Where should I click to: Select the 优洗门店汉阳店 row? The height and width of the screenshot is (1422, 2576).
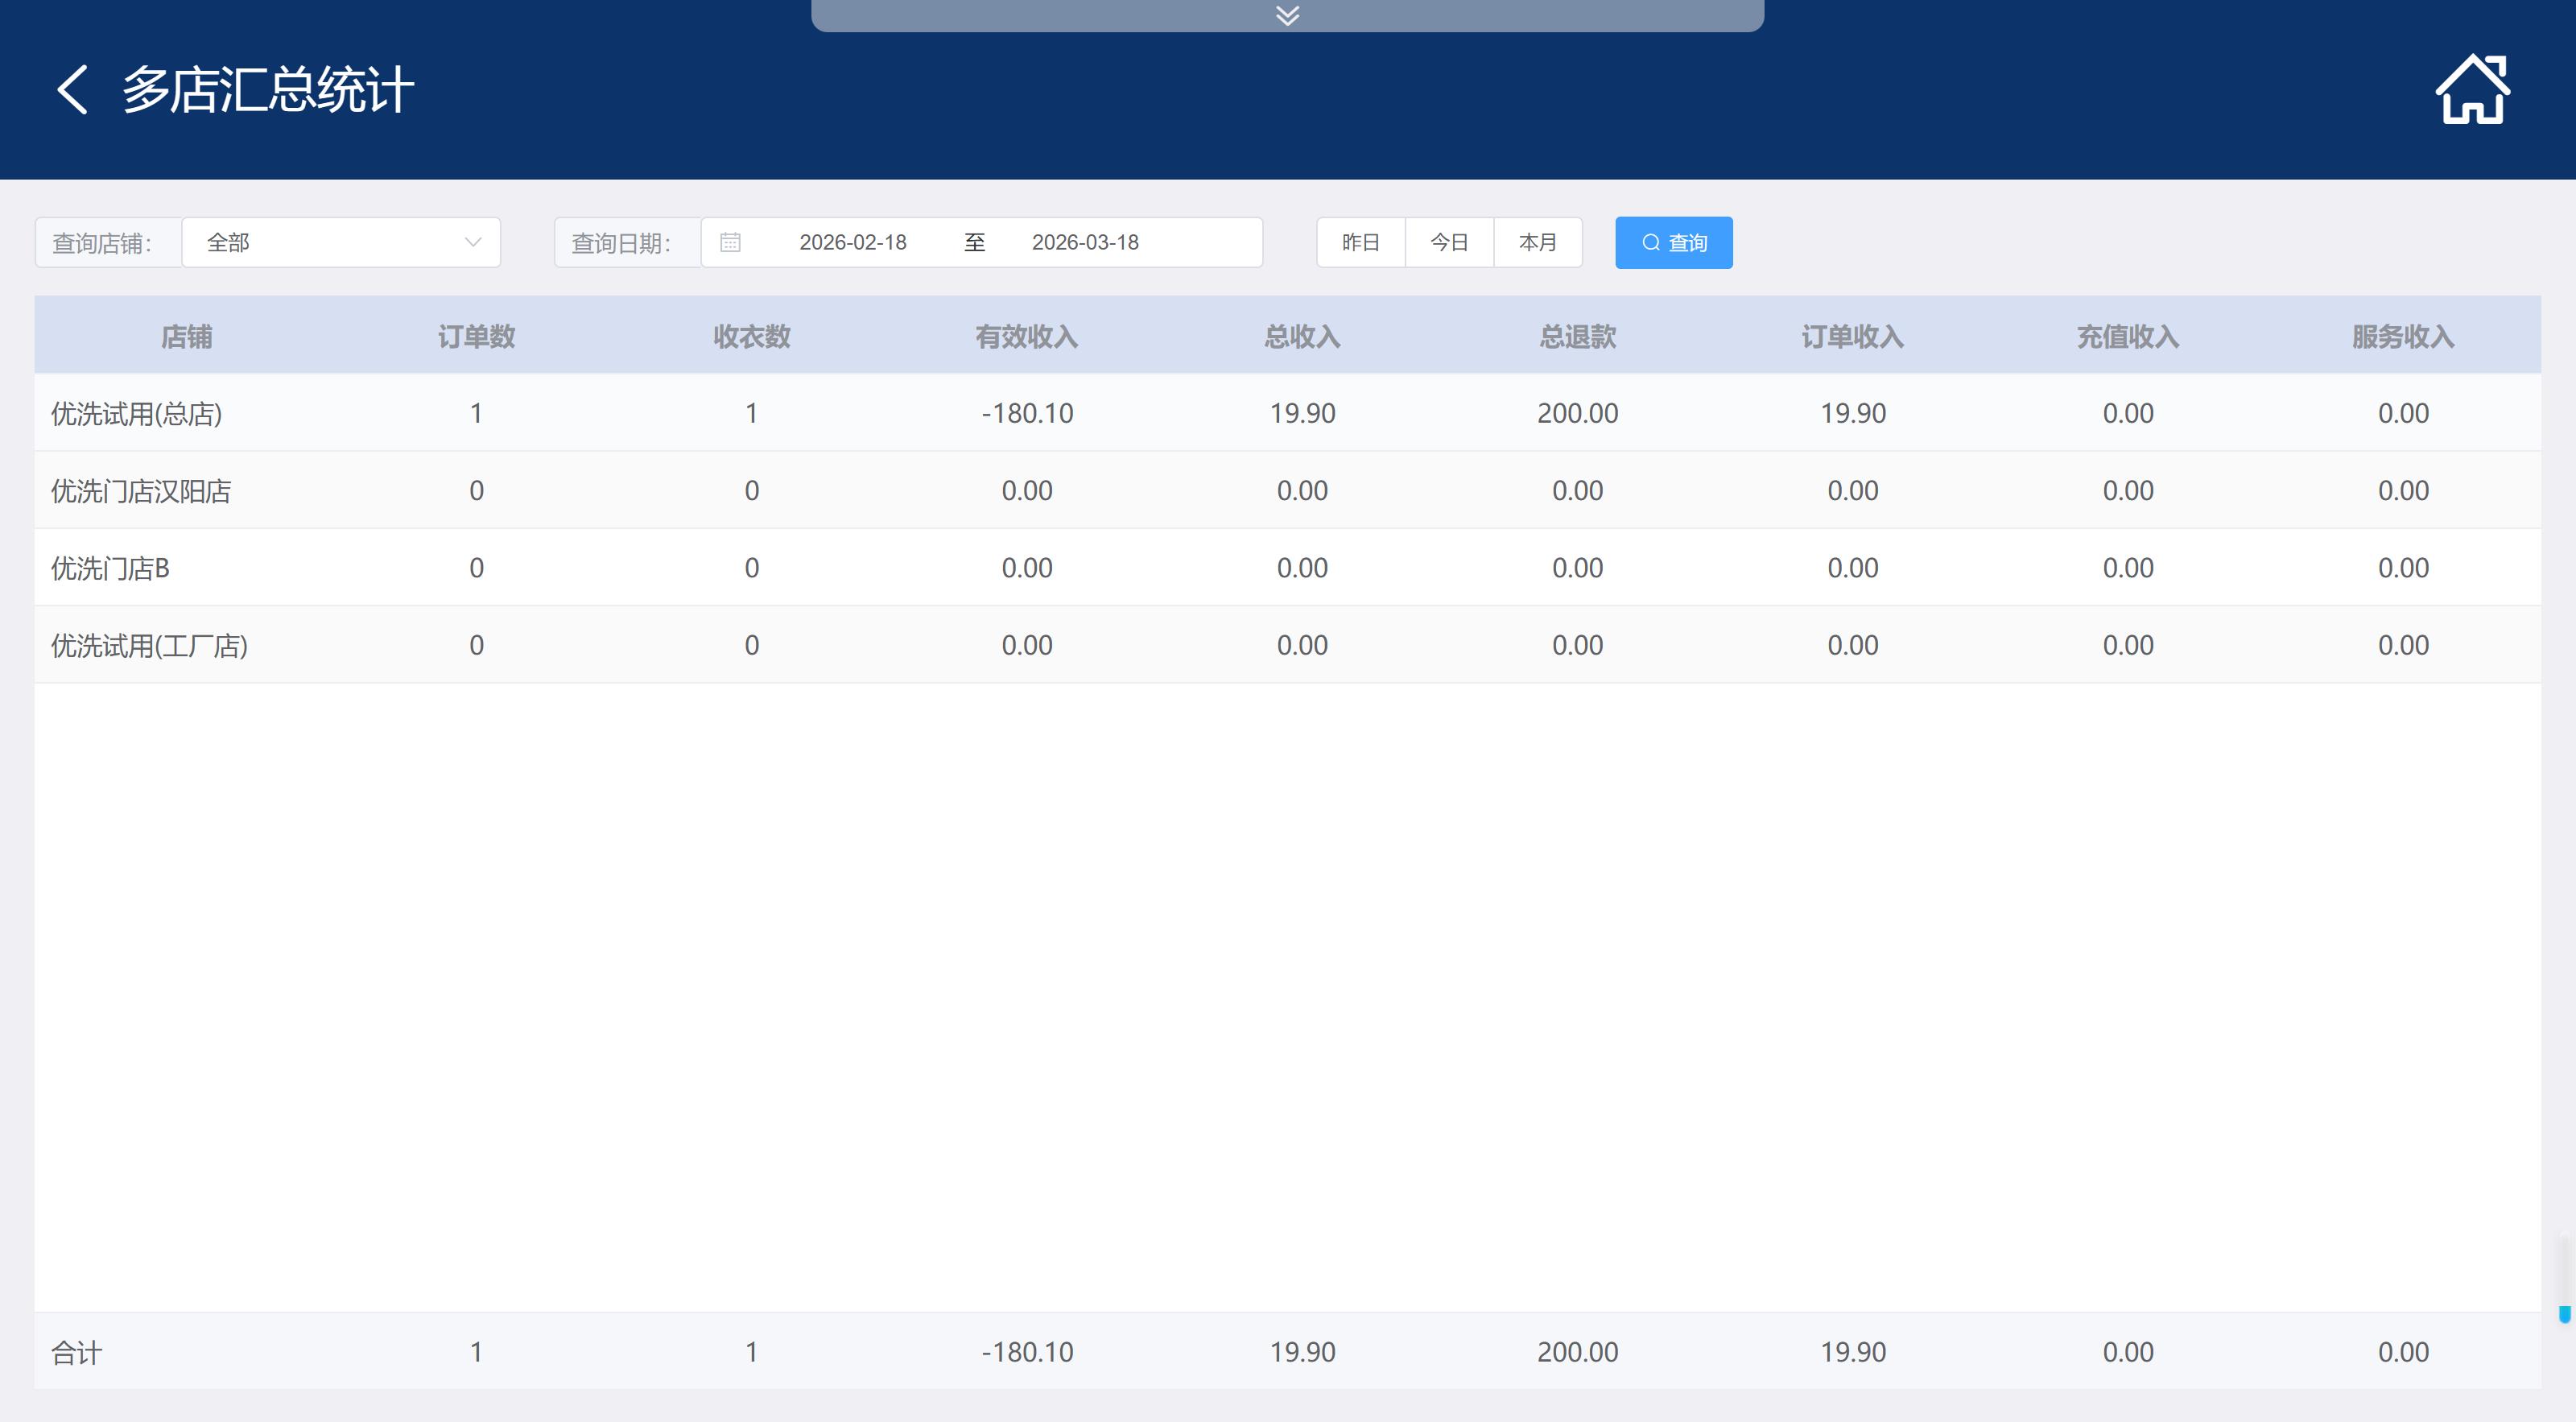click(141, 491)
